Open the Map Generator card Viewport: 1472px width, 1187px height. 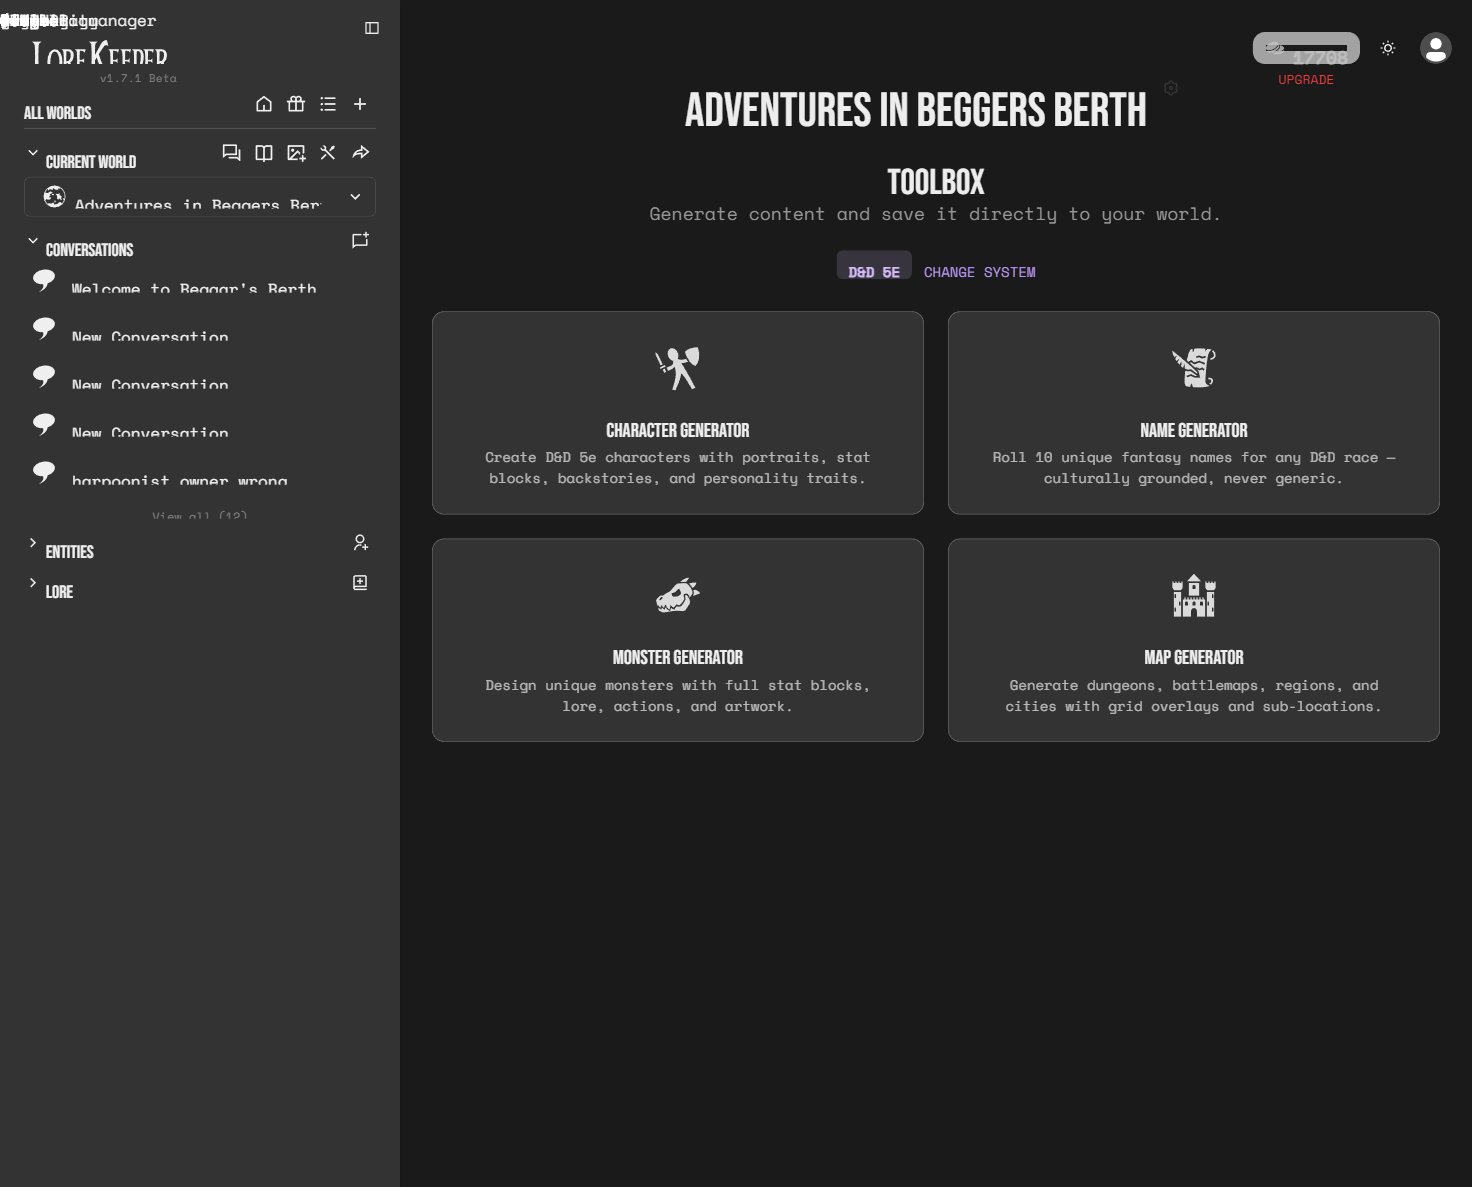point(1193,640)
